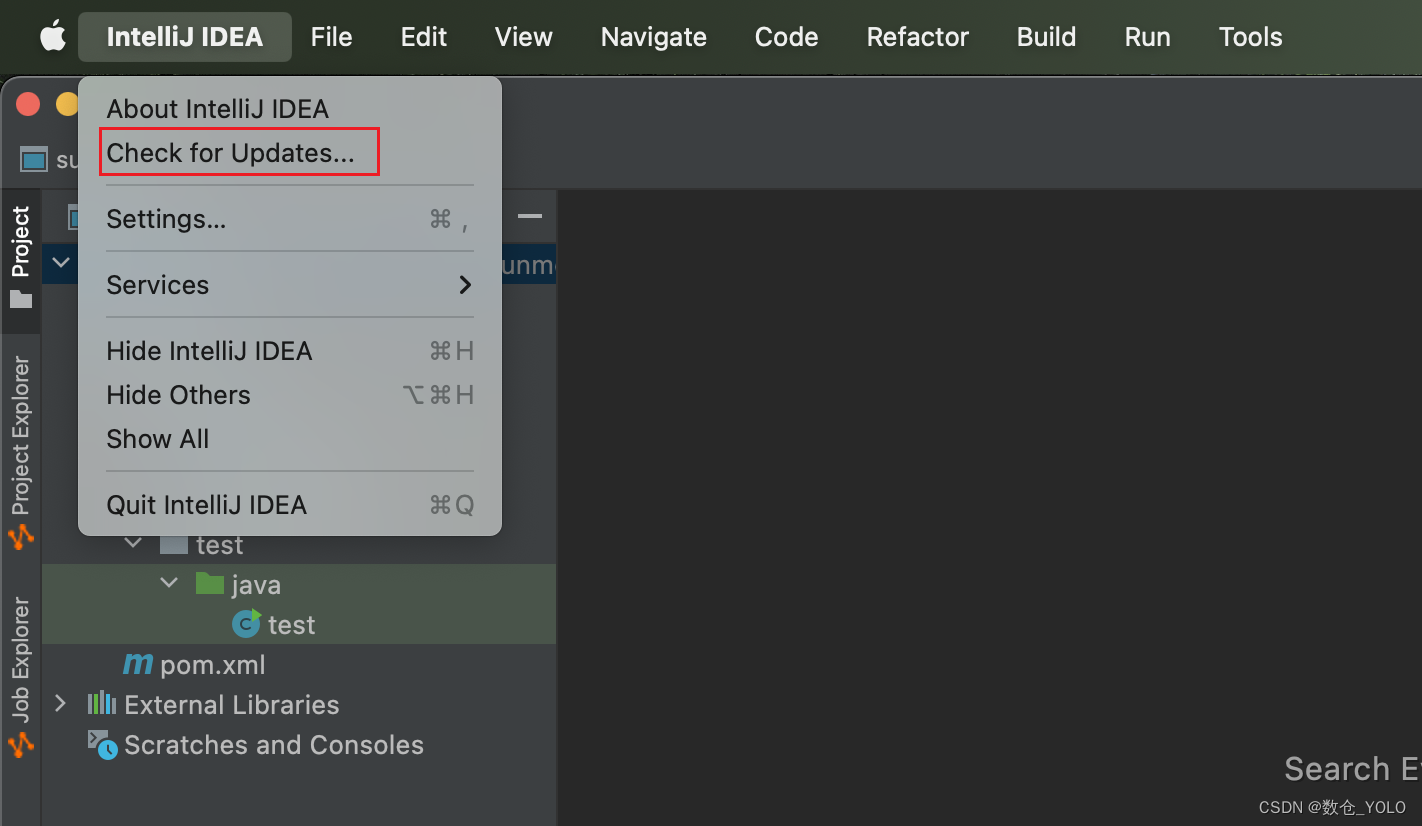Click the Project tab folder icon
The width and height of the screenshot is (1422, 826).
click(x=21, y=299)
